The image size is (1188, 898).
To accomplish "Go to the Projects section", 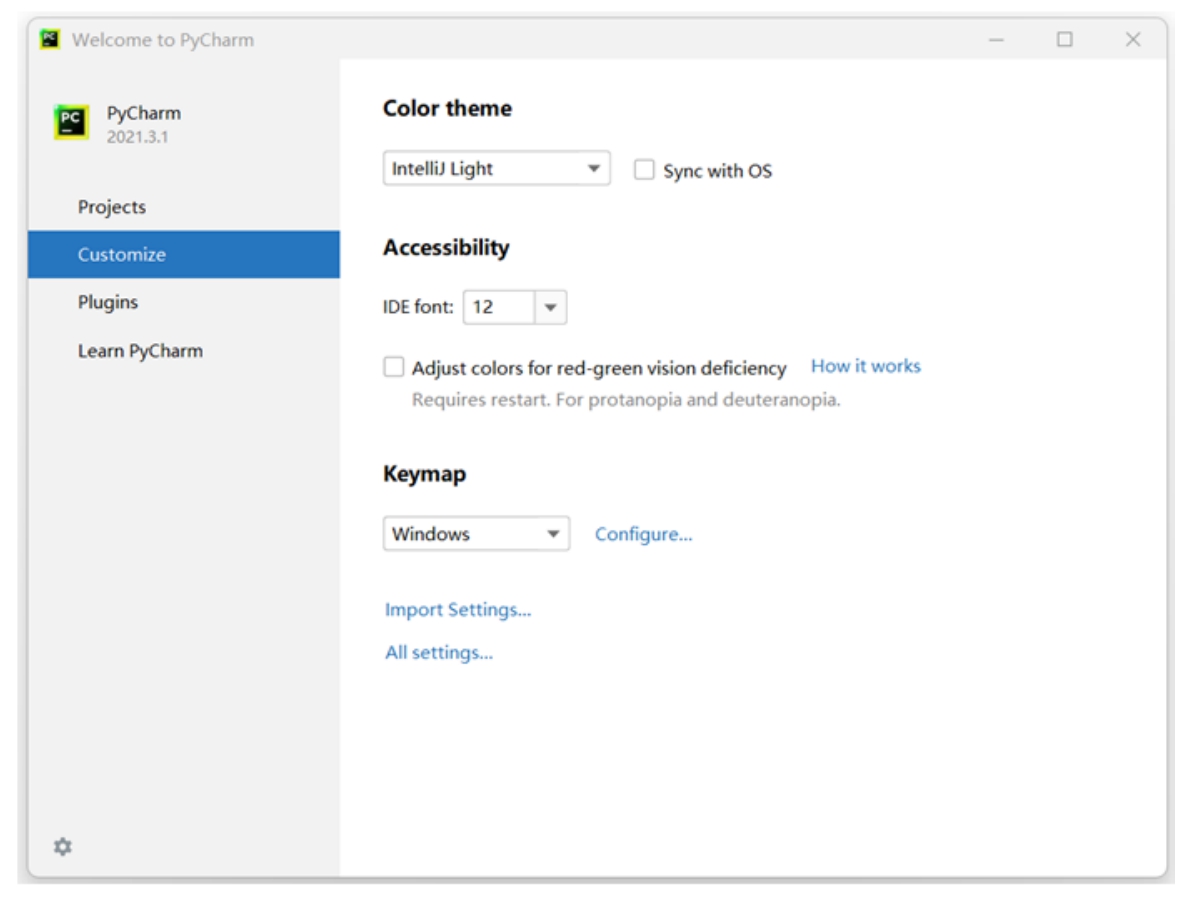I will [x=183, y=207].
